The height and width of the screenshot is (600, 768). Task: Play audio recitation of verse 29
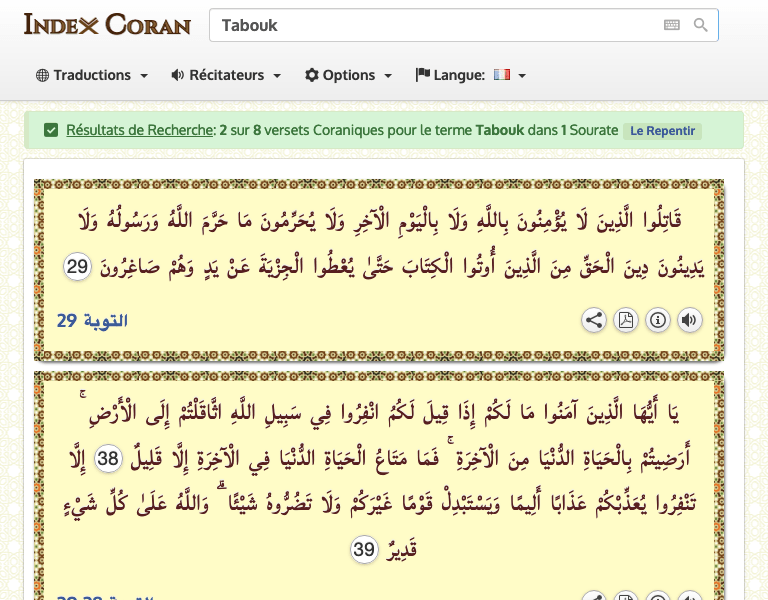(690, 320)
